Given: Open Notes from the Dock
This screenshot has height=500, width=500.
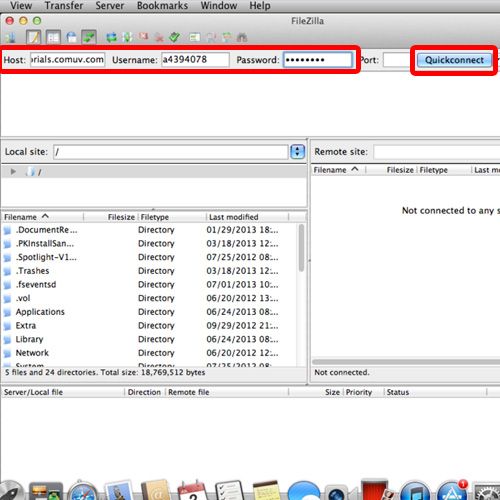Looking at the screenshot, I should (x=267, y=491).
